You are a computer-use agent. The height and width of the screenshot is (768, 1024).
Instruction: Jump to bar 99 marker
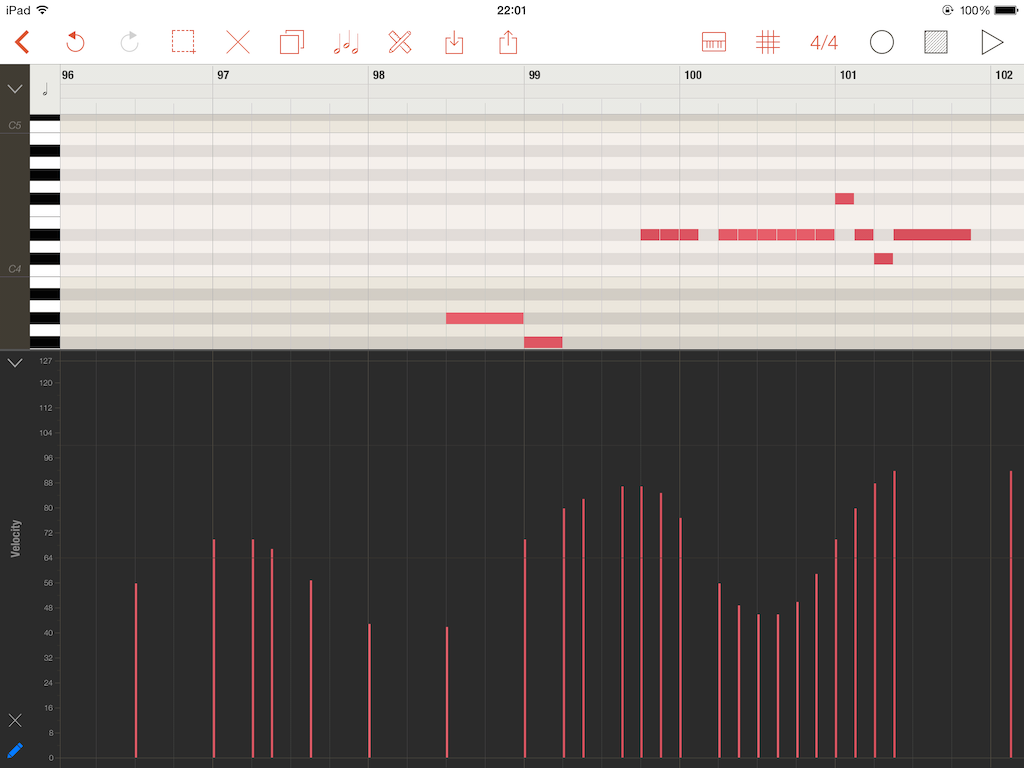coord(534,75)
